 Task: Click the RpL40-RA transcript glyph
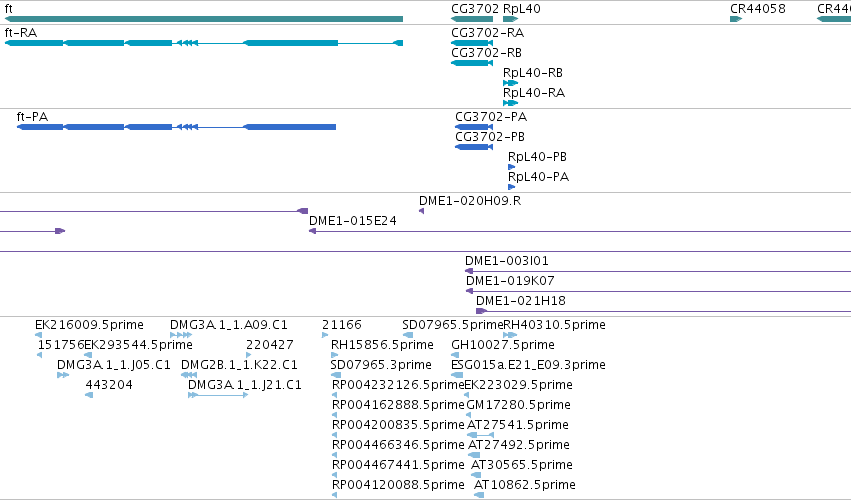coord(511,103)
